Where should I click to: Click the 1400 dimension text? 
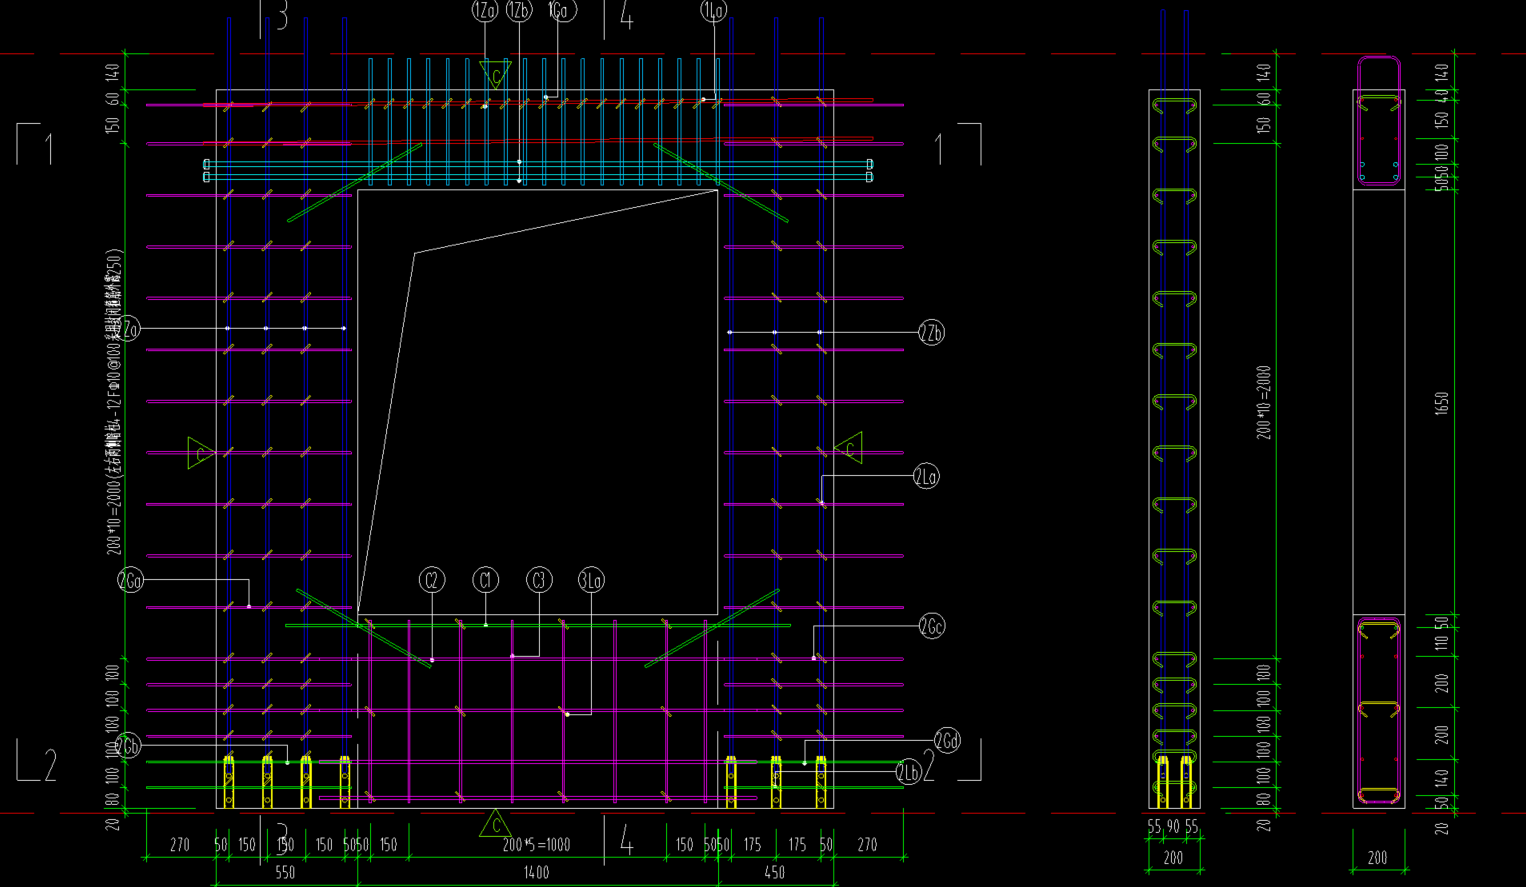coord(537,873)
